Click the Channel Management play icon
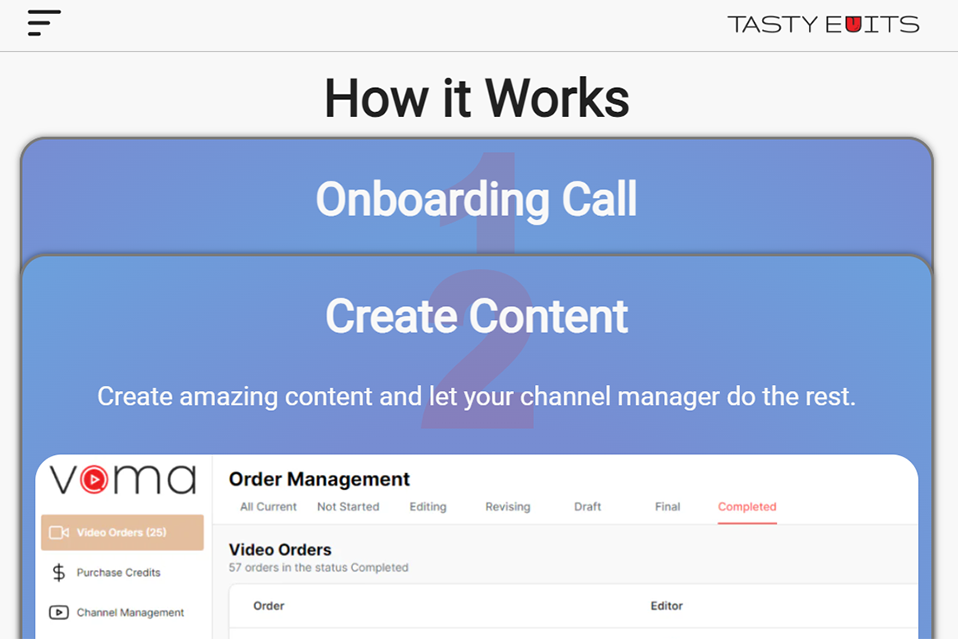 coord(59,612)
